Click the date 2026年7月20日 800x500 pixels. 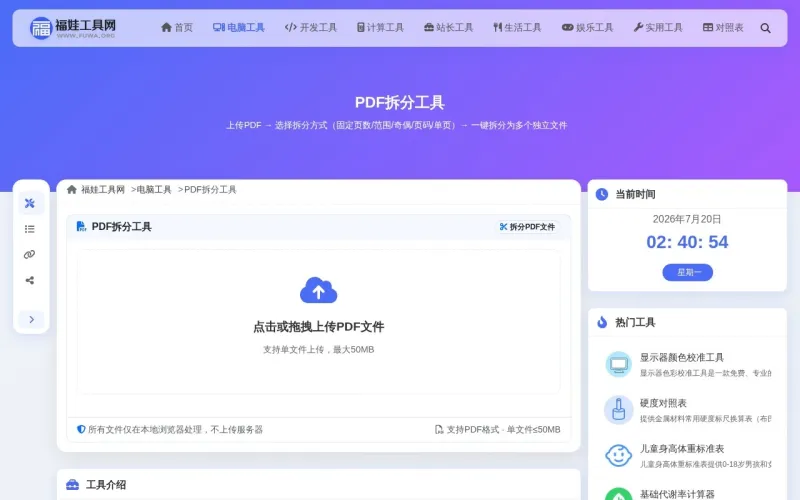tap(687, 219)
